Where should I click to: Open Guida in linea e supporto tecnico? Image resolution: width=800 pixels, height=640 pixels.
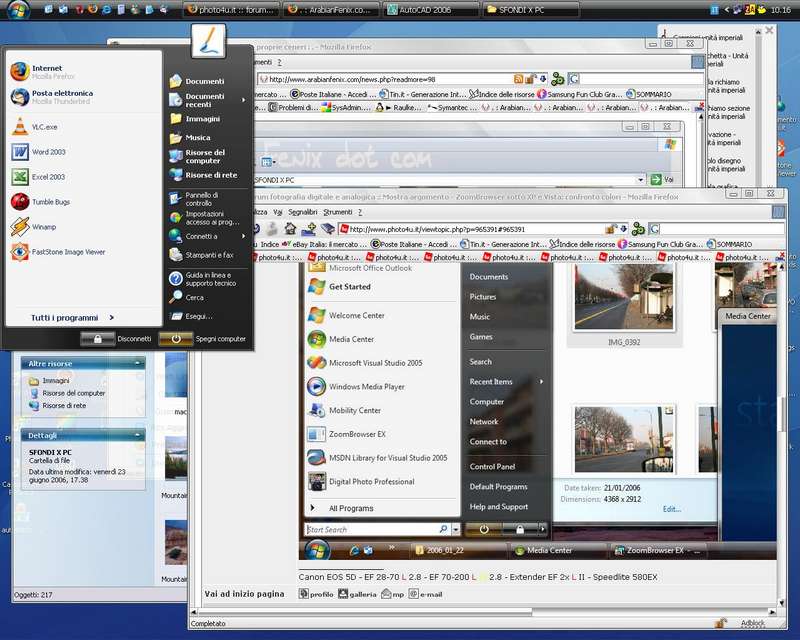click(203, 279)
